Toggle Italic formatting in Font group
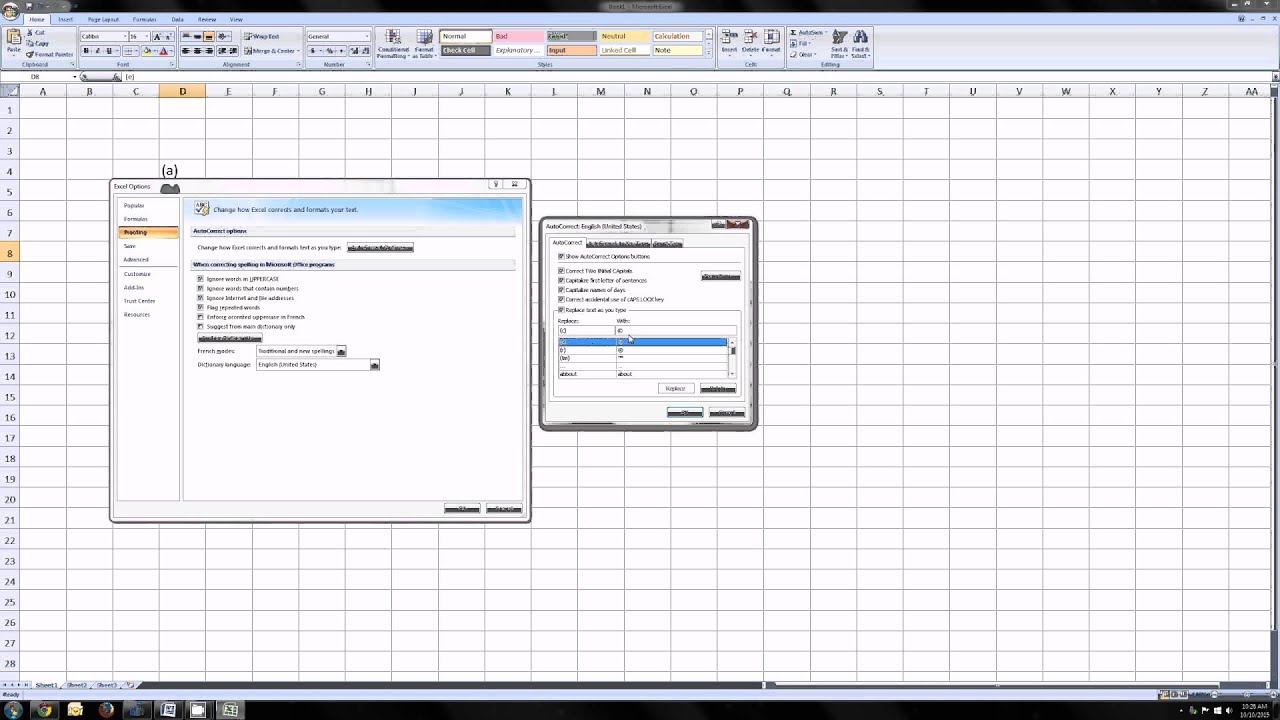Image resolution: width=1280 pixels, height=720 pixels. pyautogui.click(x=97, y=51)
